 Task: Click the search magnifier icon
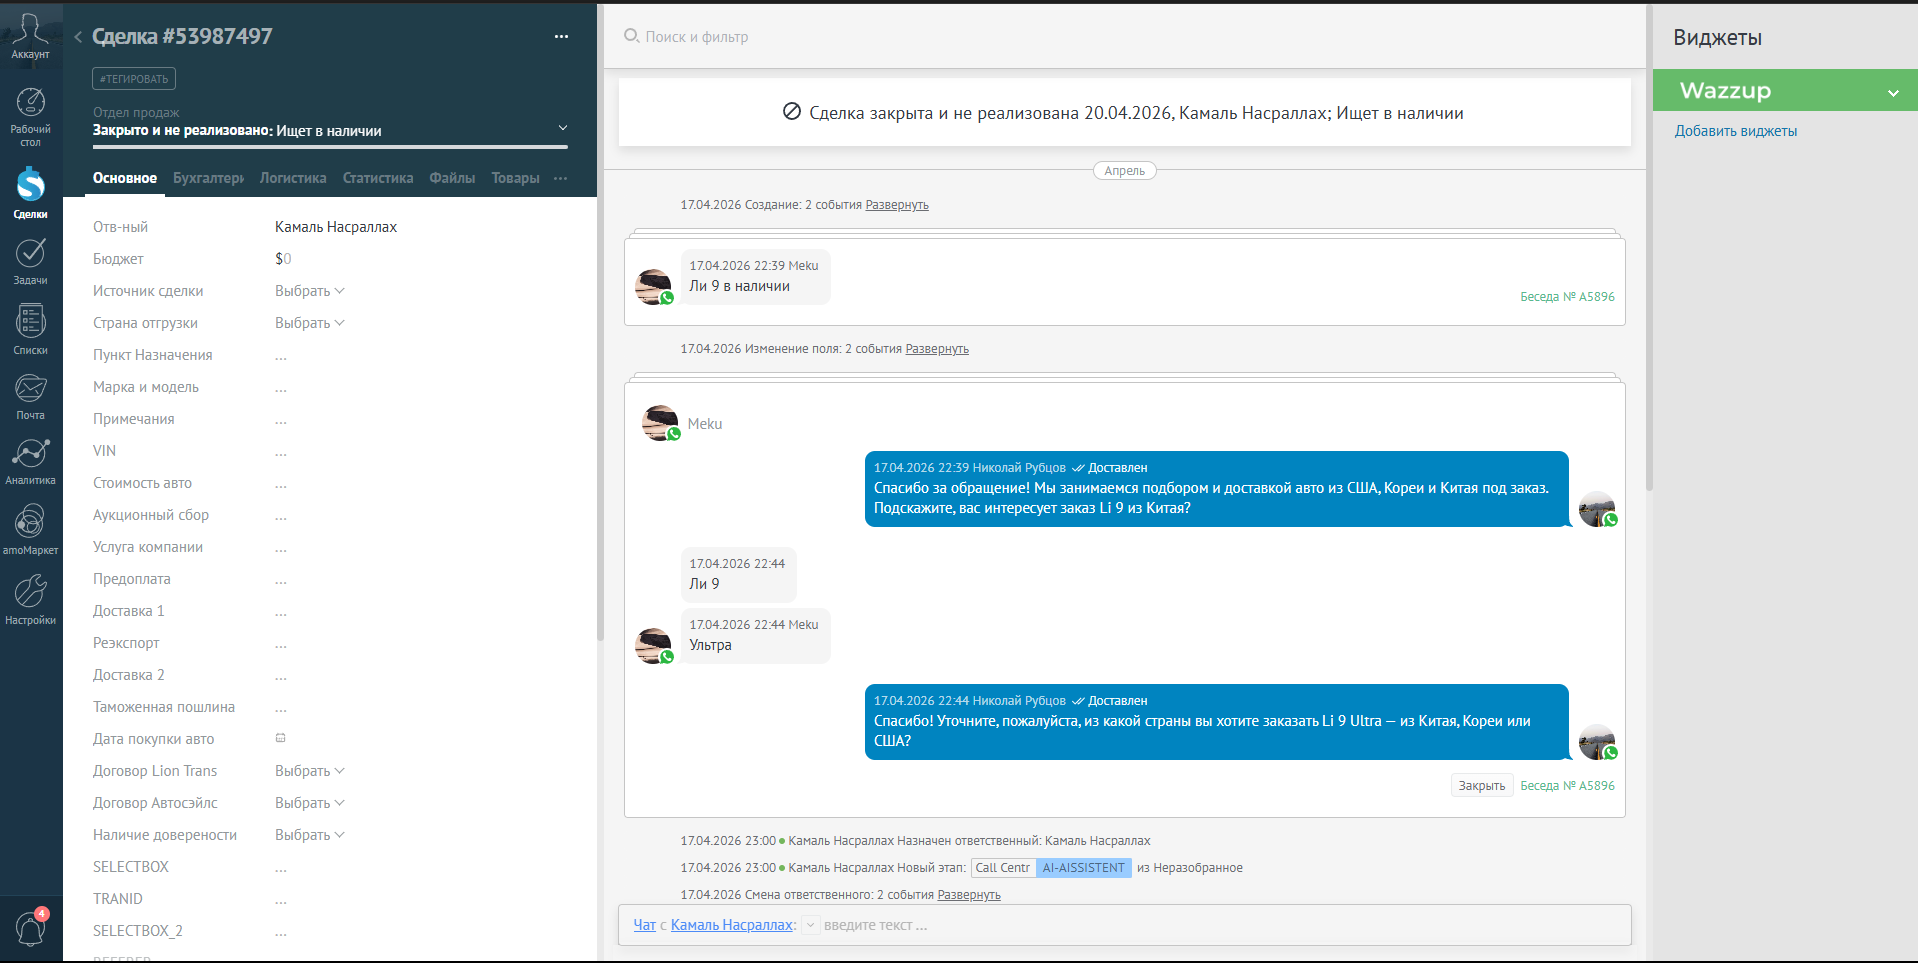click(x=631, y=36)
